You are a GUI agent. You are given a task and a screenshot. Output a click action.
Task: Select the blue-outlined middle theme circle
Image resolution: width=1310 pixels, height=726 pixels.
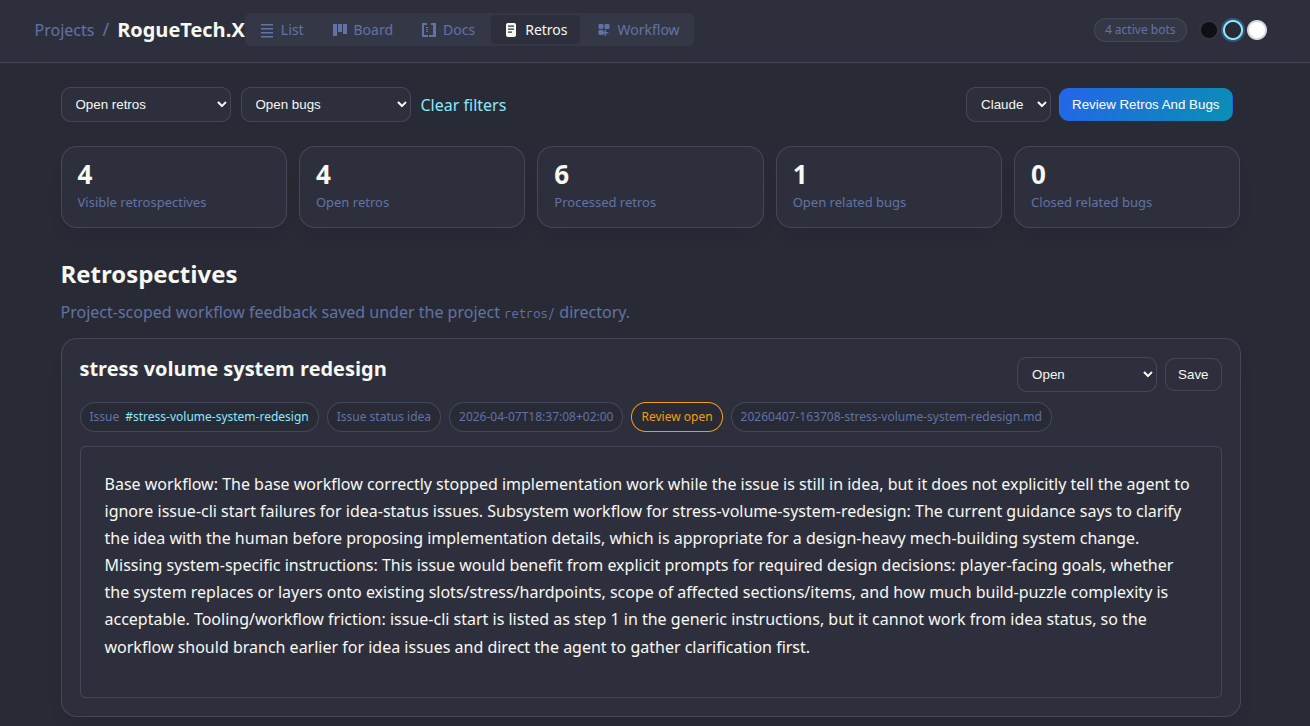tap(1233, 30)
